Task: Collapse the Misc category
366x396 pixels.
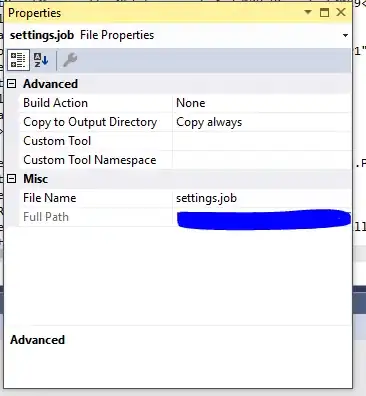Action: 11,179
